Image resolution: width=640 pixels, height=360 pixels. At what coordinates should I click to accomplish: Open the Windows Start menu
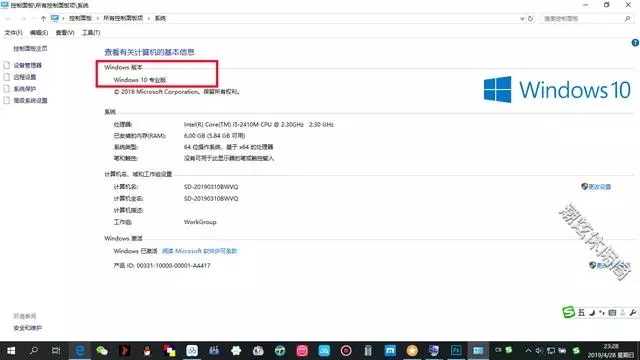tap(11, 351)
